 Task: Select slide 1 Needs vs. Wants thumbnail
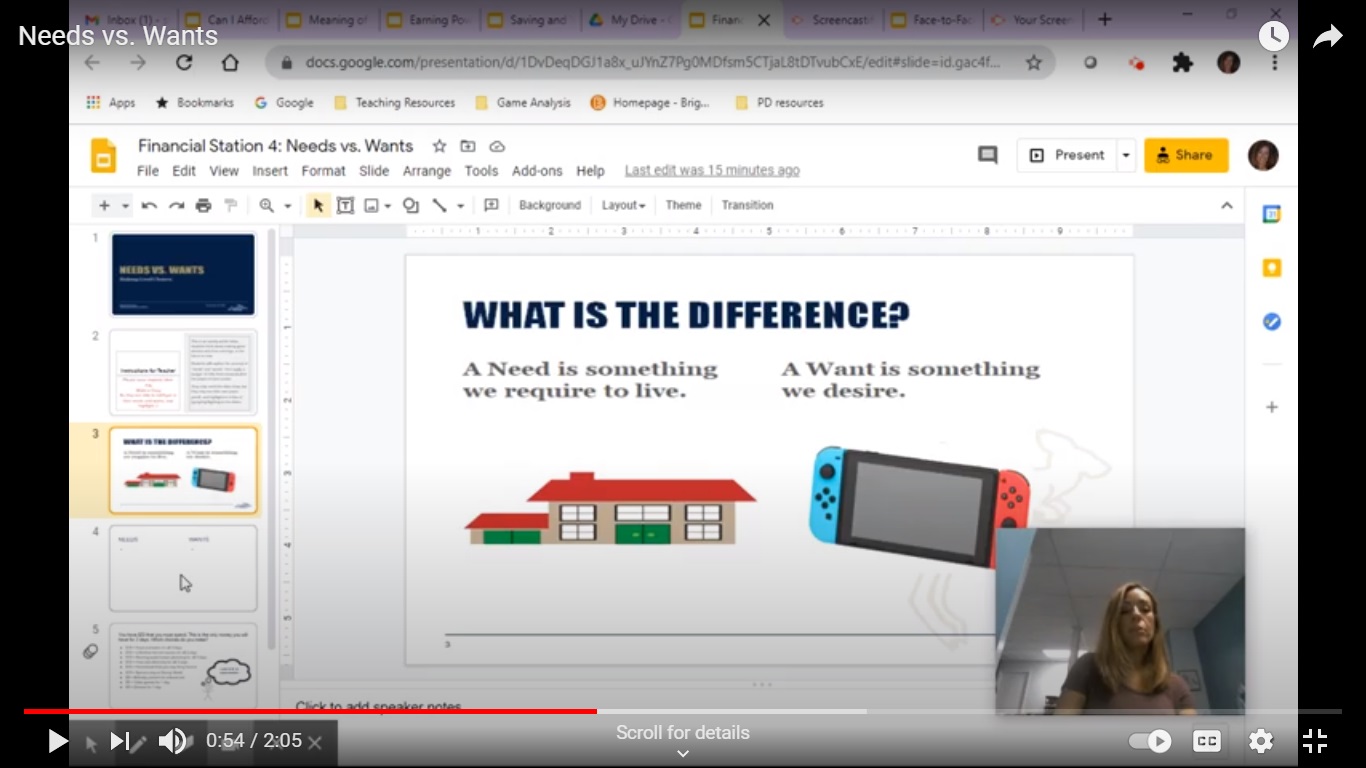coord(183,274)
